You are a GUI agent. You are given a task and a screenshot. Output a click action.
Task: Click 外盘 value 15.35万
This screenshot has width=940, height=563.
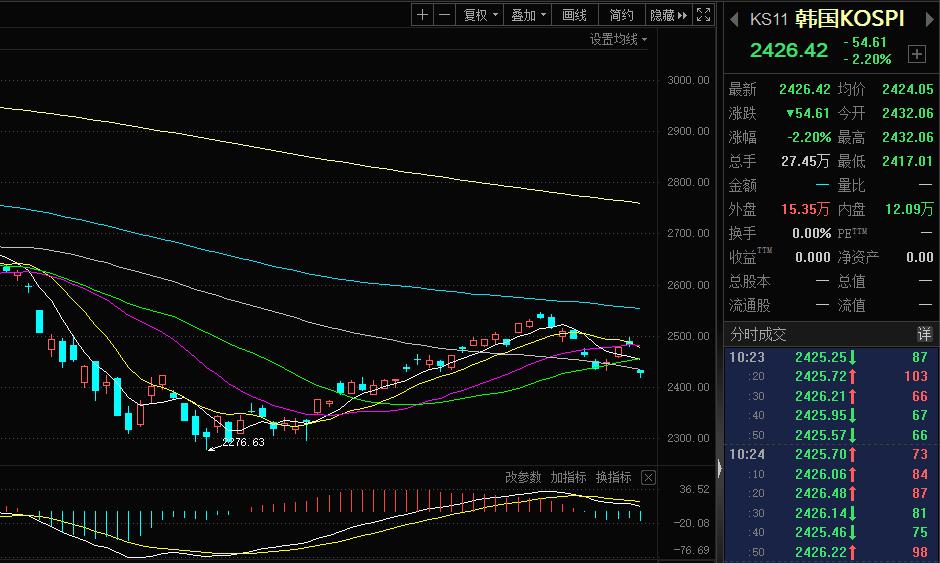point(805,209)
